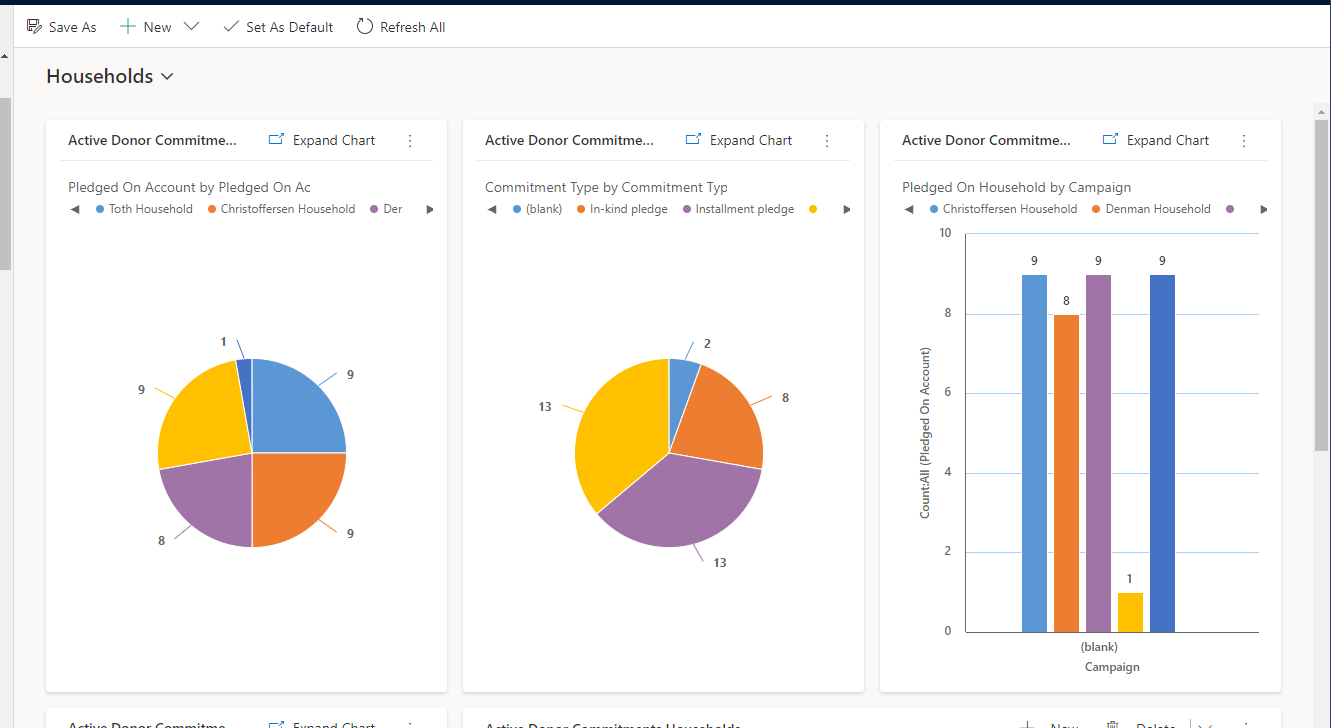Toggle Christoffersen Household legend in bar chart
This screenshot has height=728, width=1331.
(1003, 209)
